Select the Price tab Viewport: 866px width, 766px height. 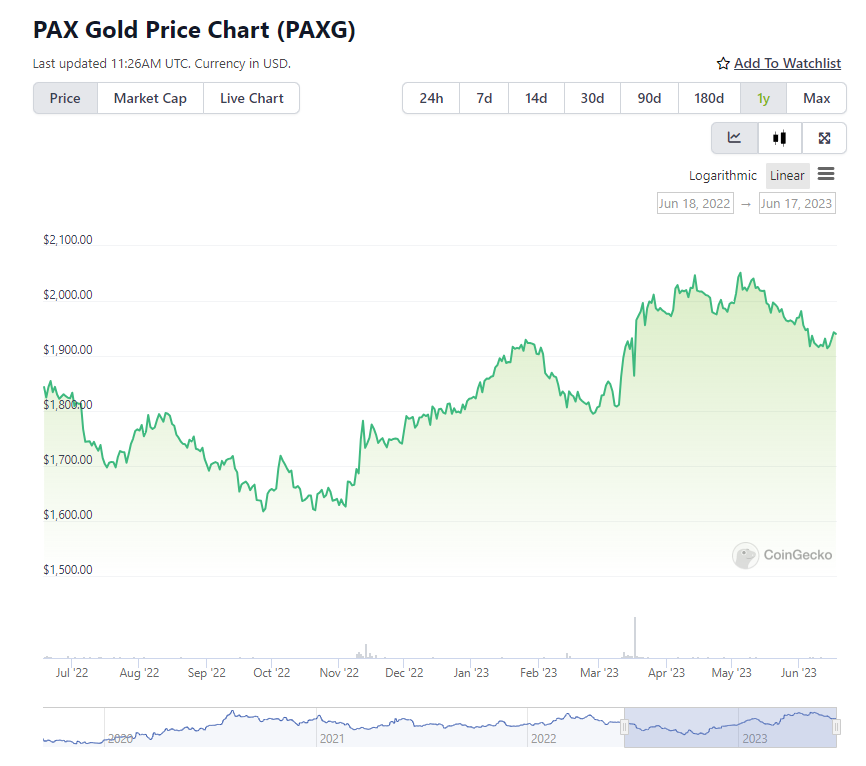coord(65,98)
